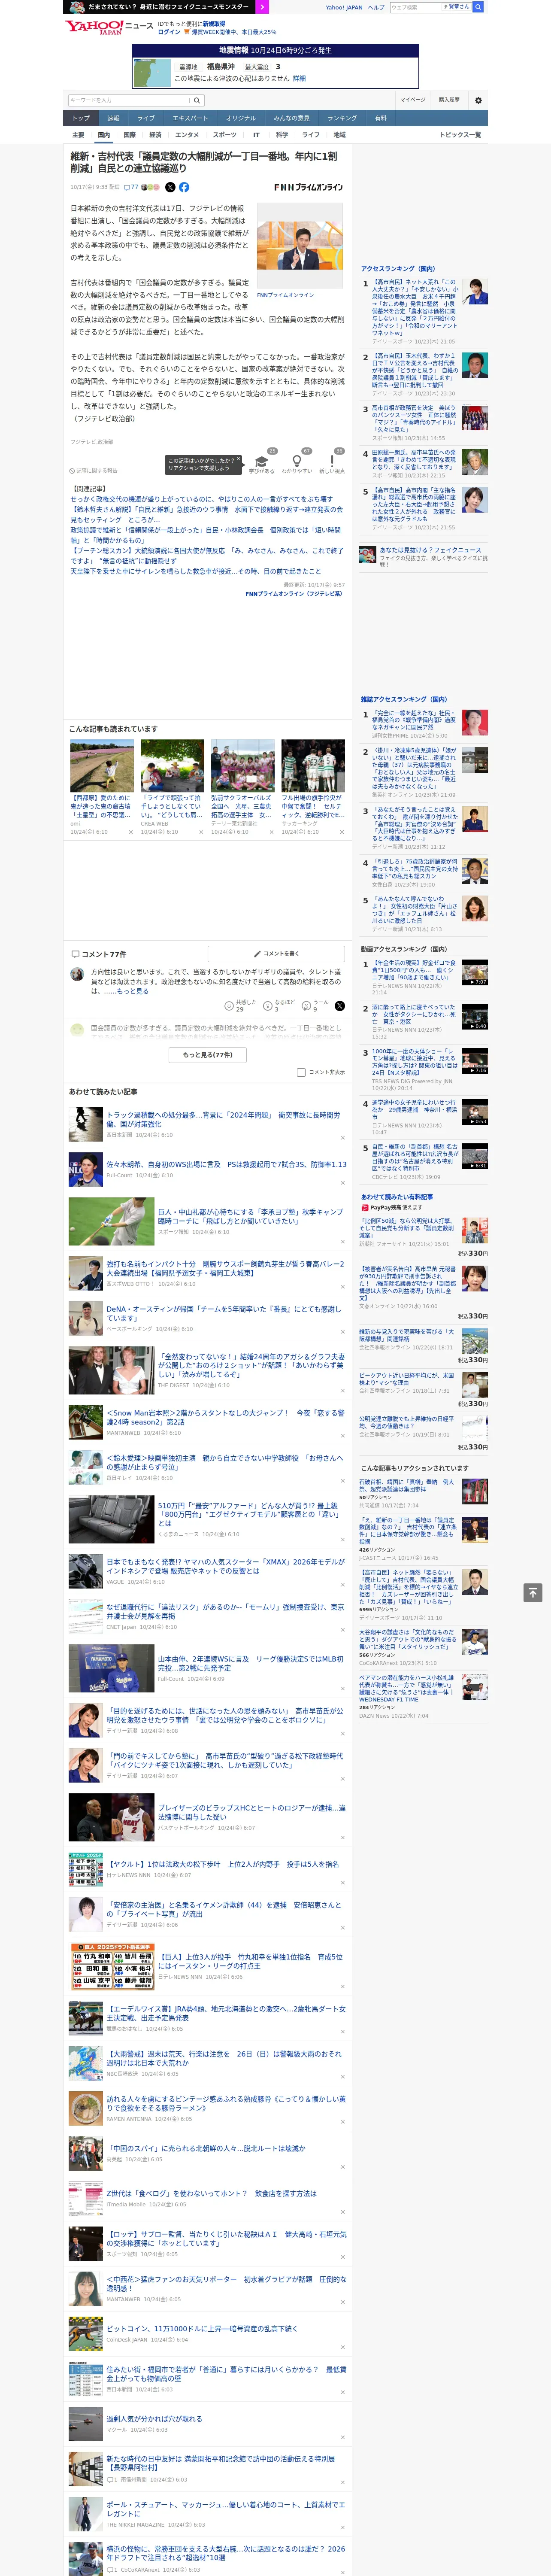The image size is (551, 2576).
Task: Click the 弘前サクラオーバルズ article thumbnail
Action: pyautogui.click(x=242, y=765)
